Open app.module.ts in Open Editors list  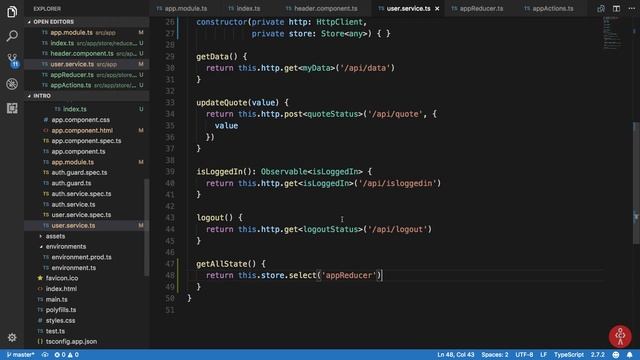(x=87, y=32)
